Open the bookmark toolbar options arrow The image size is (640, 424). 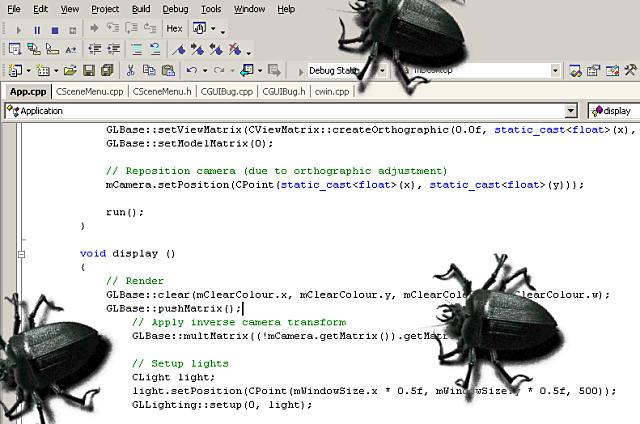[x=249, y=52]
